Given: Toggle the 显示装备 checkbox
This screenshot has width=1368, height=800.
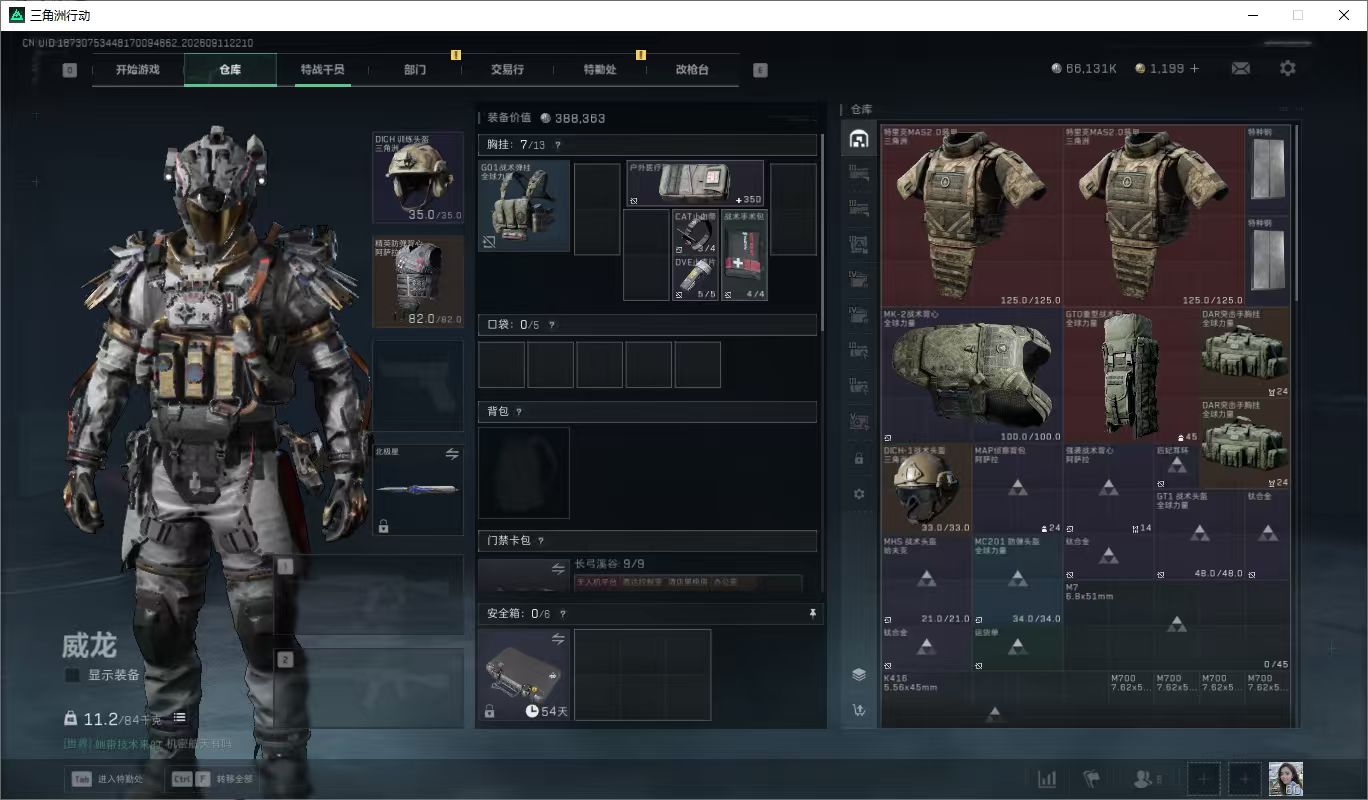Looking at the screenshot, I should (x=72, y=675).
